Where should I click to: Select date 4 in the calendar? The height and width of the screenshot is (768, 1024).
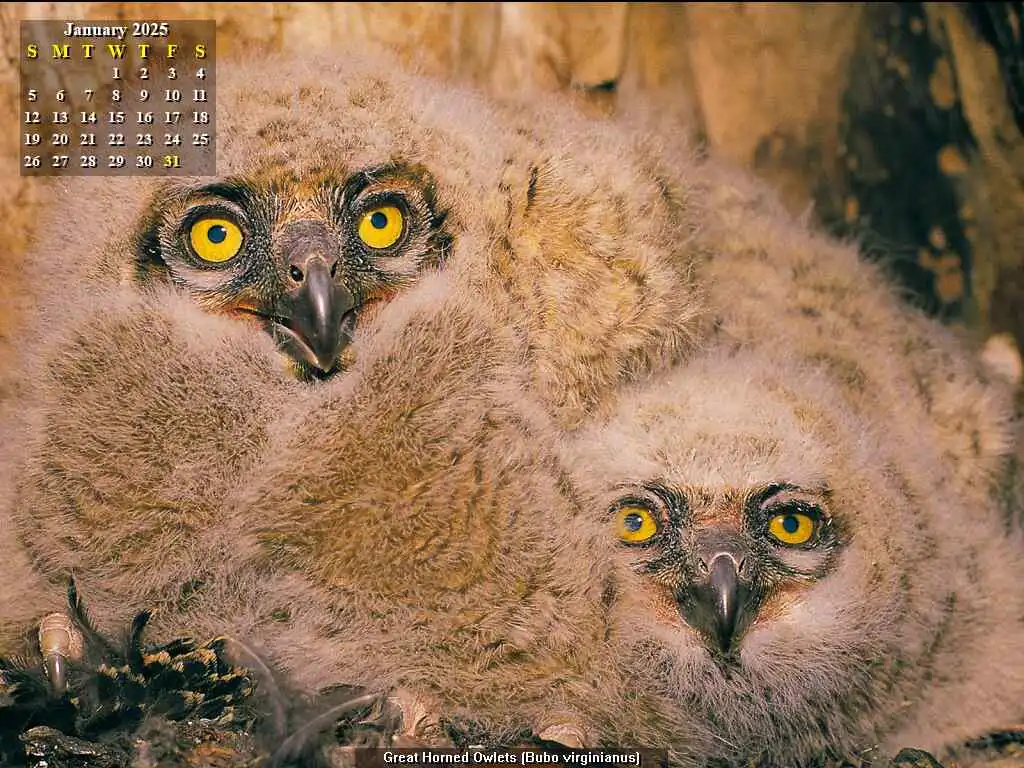(200, 73)
